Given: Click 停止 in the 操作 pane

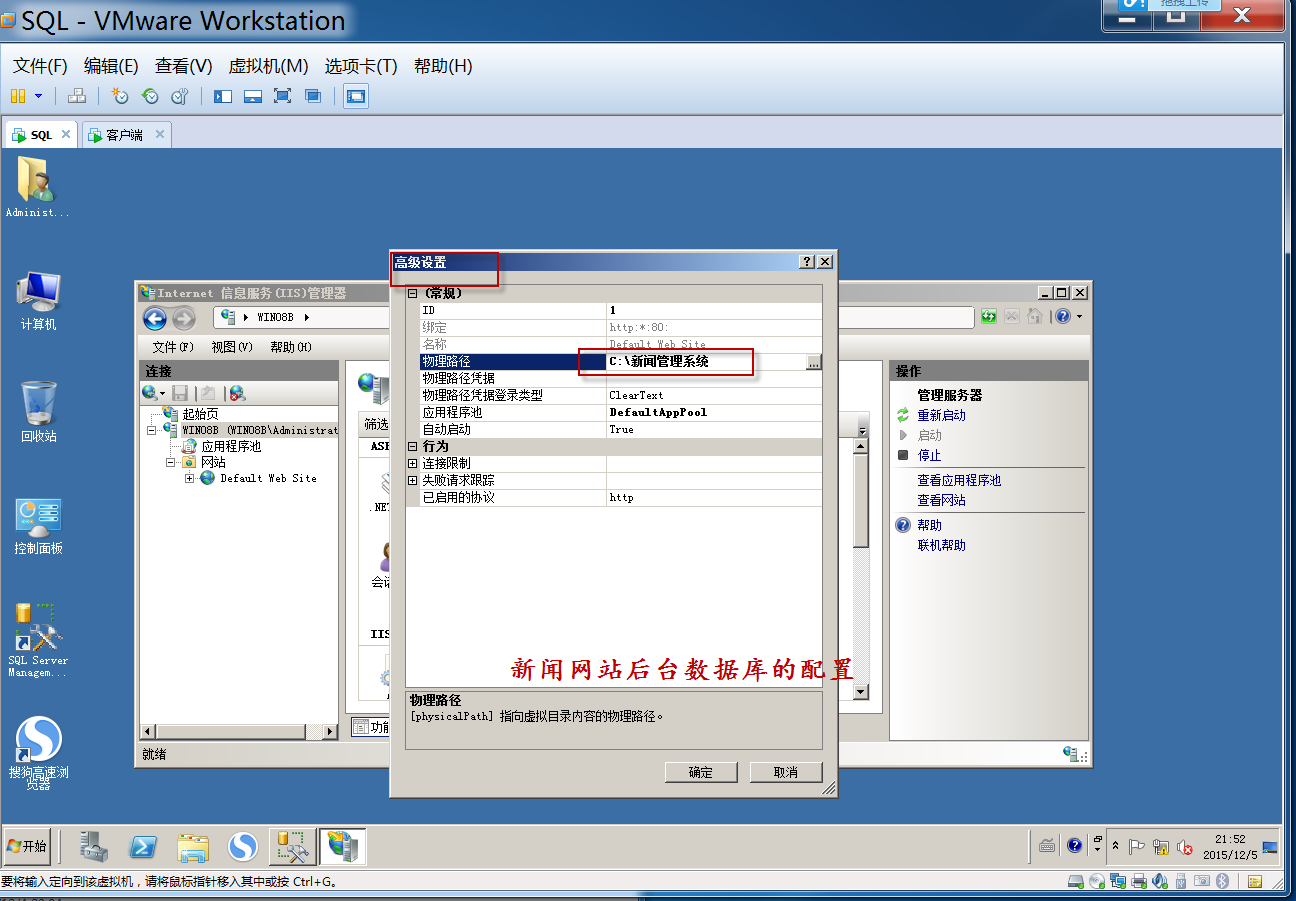Looking at the screenshot, I should pos(930,455).
